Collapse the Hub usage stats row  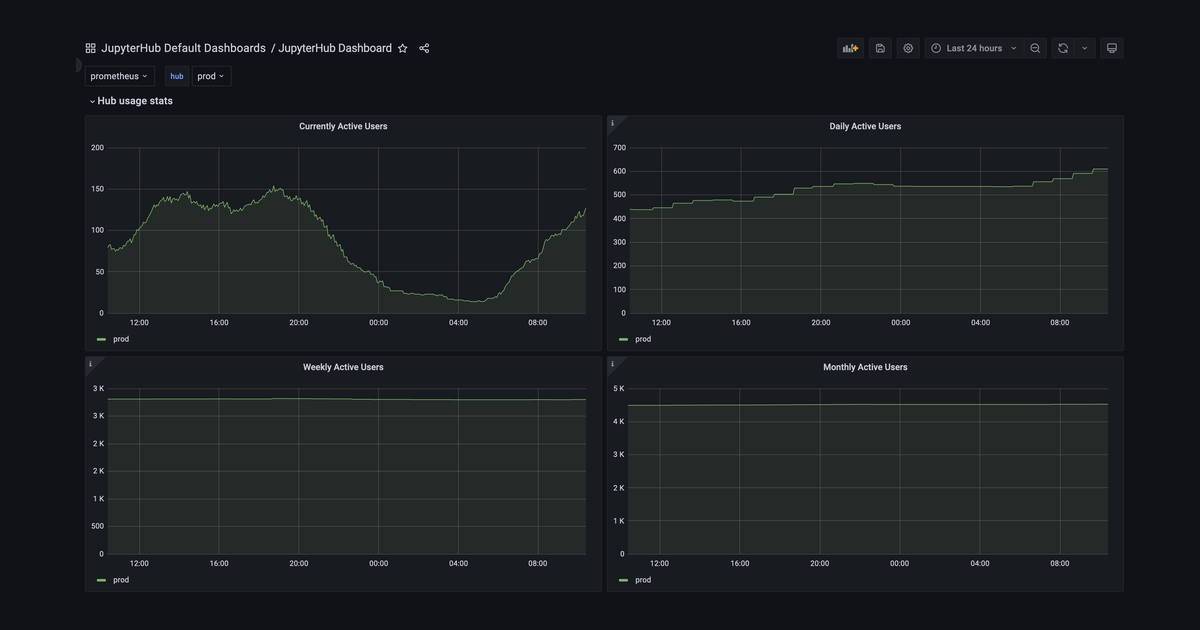coord(131,101)
